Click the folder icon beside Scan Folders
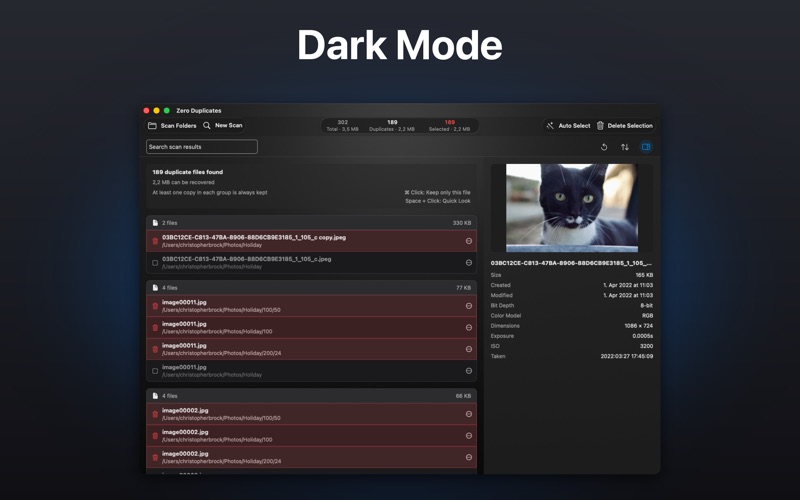Image resolution: width=800 pixels, height=500 pixels. (x=152, y=126)
